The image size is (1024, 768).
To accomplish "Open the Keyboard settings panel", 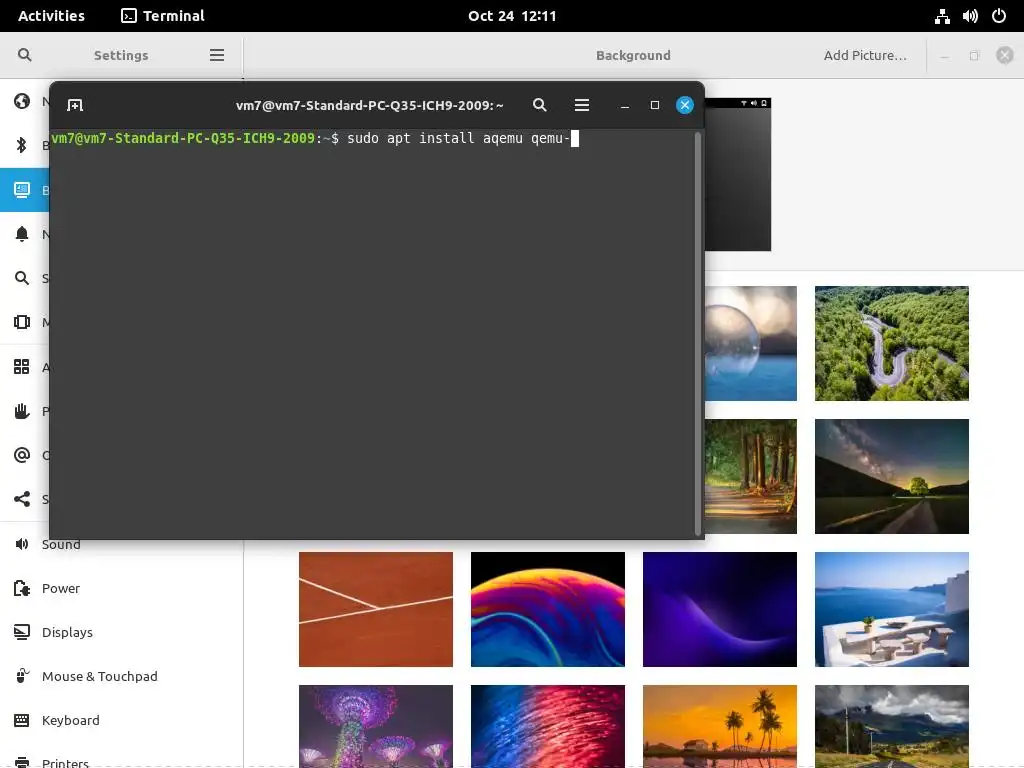I will tap(121, 720).
